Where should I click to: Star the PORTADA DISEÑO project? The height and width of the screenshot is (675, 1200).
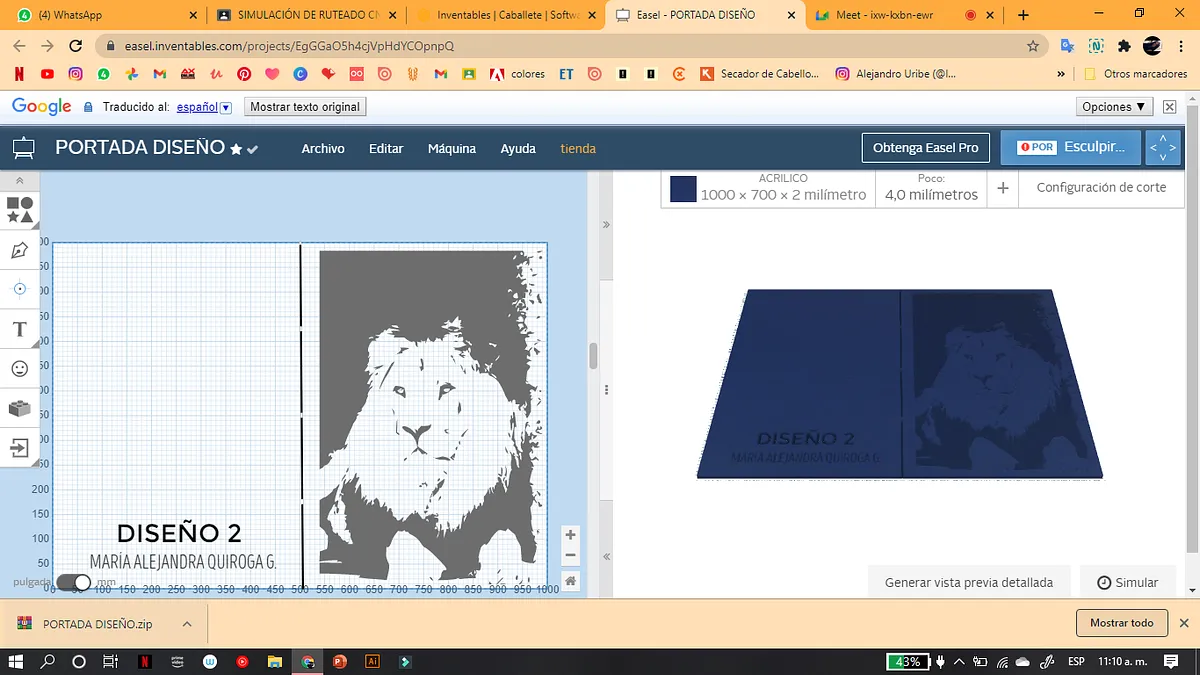(236, 149)
